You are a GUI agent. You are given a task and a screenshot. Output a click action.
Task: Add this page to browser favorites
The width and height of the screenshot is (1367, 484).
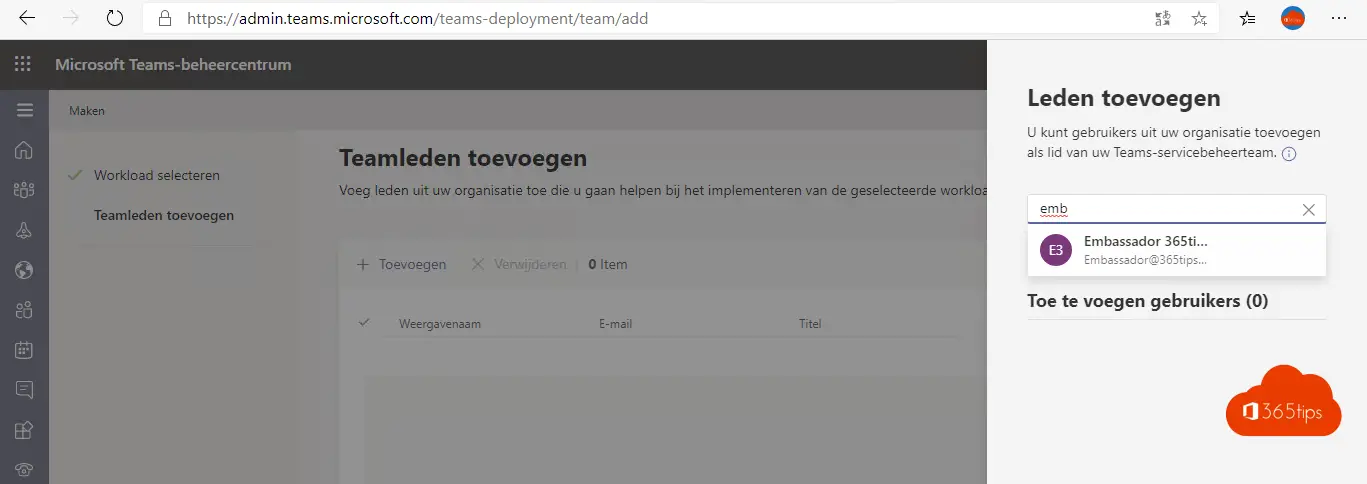(x=1199, y=18)
